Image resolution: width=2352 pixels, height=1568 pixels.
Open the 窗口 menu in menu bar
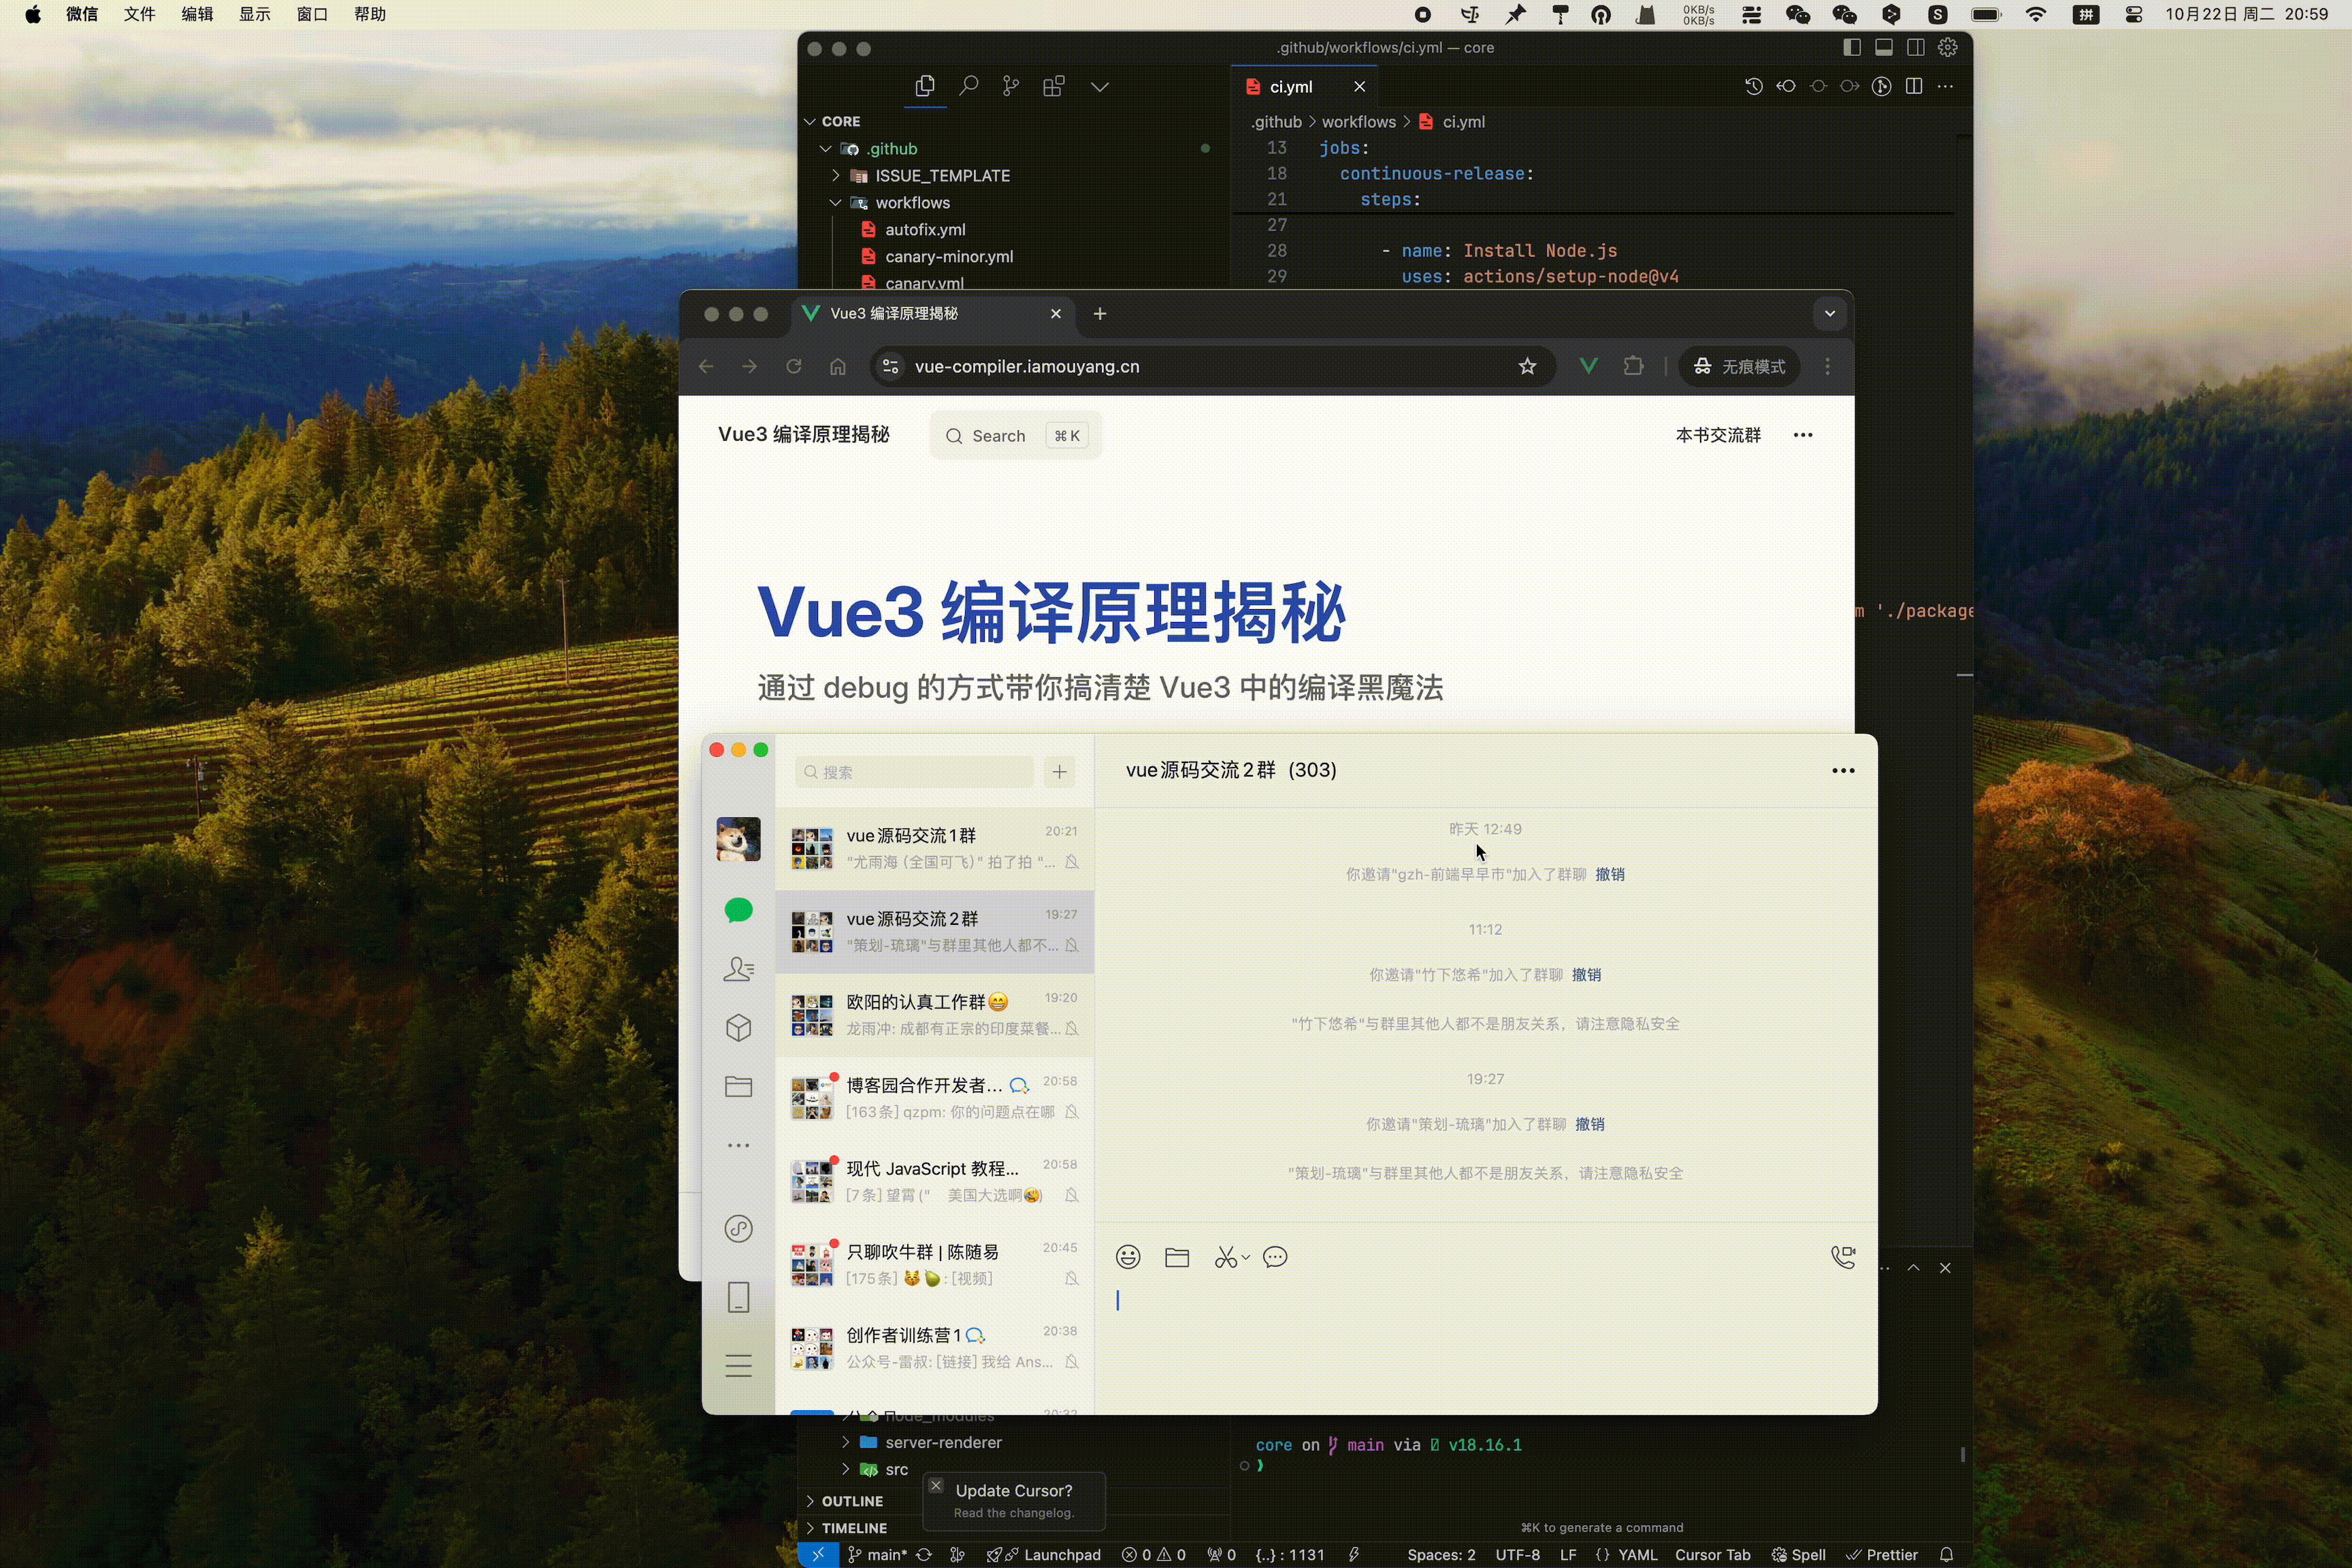tap(312, 14)
